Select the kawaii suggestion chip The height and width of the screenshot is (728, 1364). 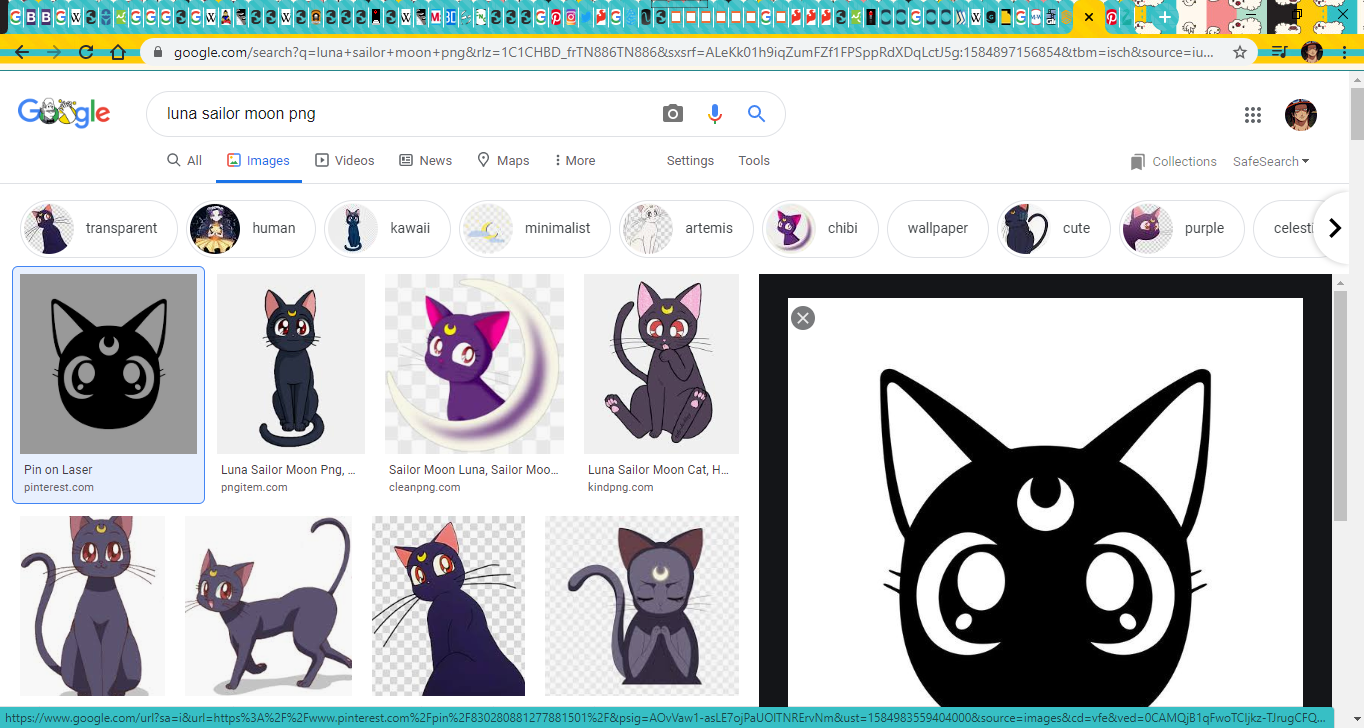(387, 228)
